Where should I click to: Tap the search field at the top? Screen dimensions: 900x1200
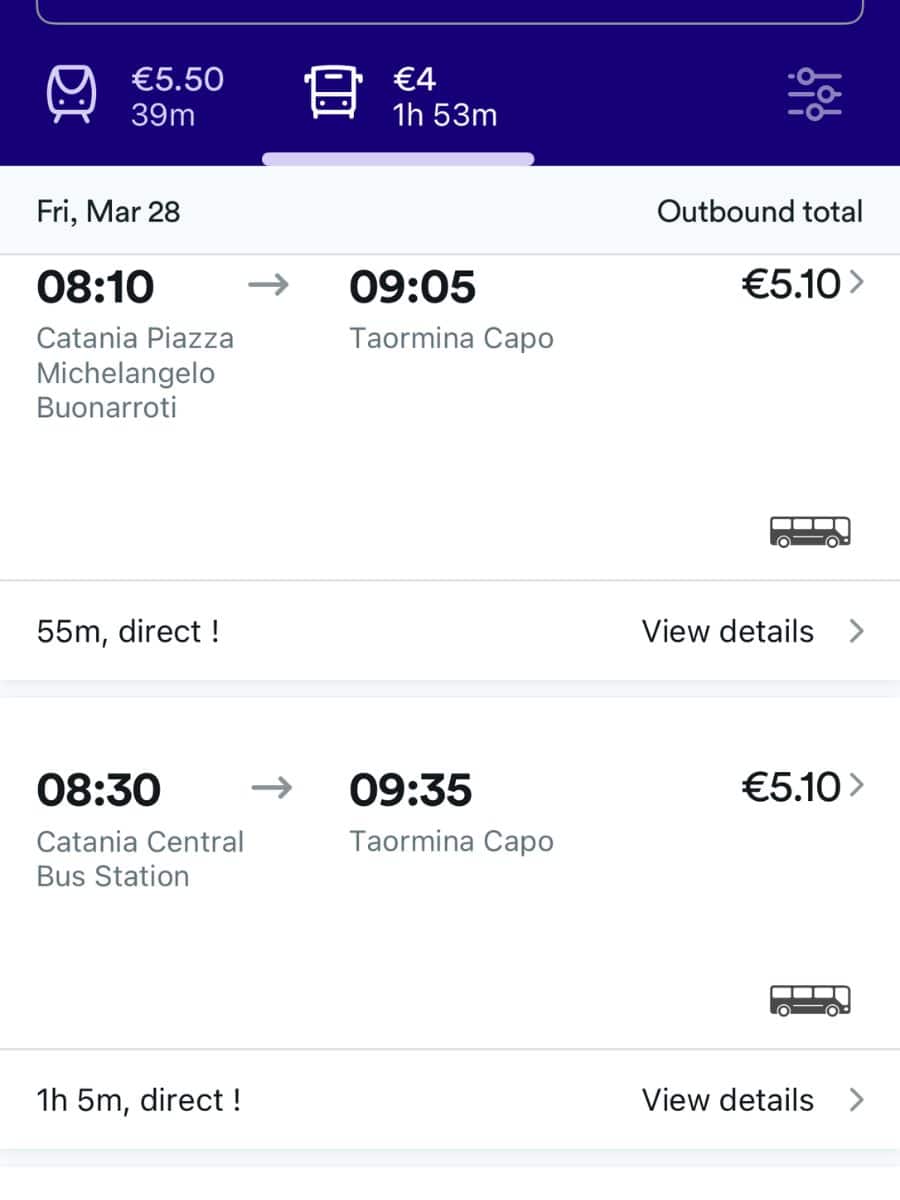coord(450,10)
